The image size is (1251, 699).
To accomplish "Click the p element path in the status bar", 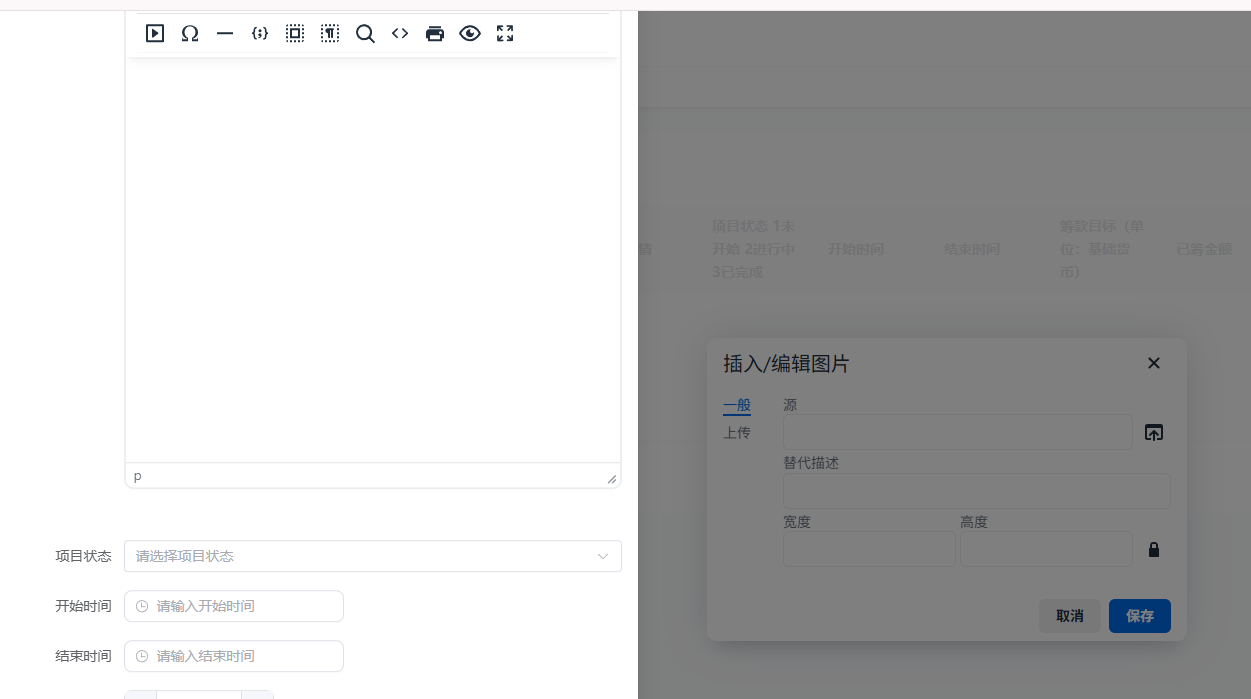I will (x=137, y=476).
